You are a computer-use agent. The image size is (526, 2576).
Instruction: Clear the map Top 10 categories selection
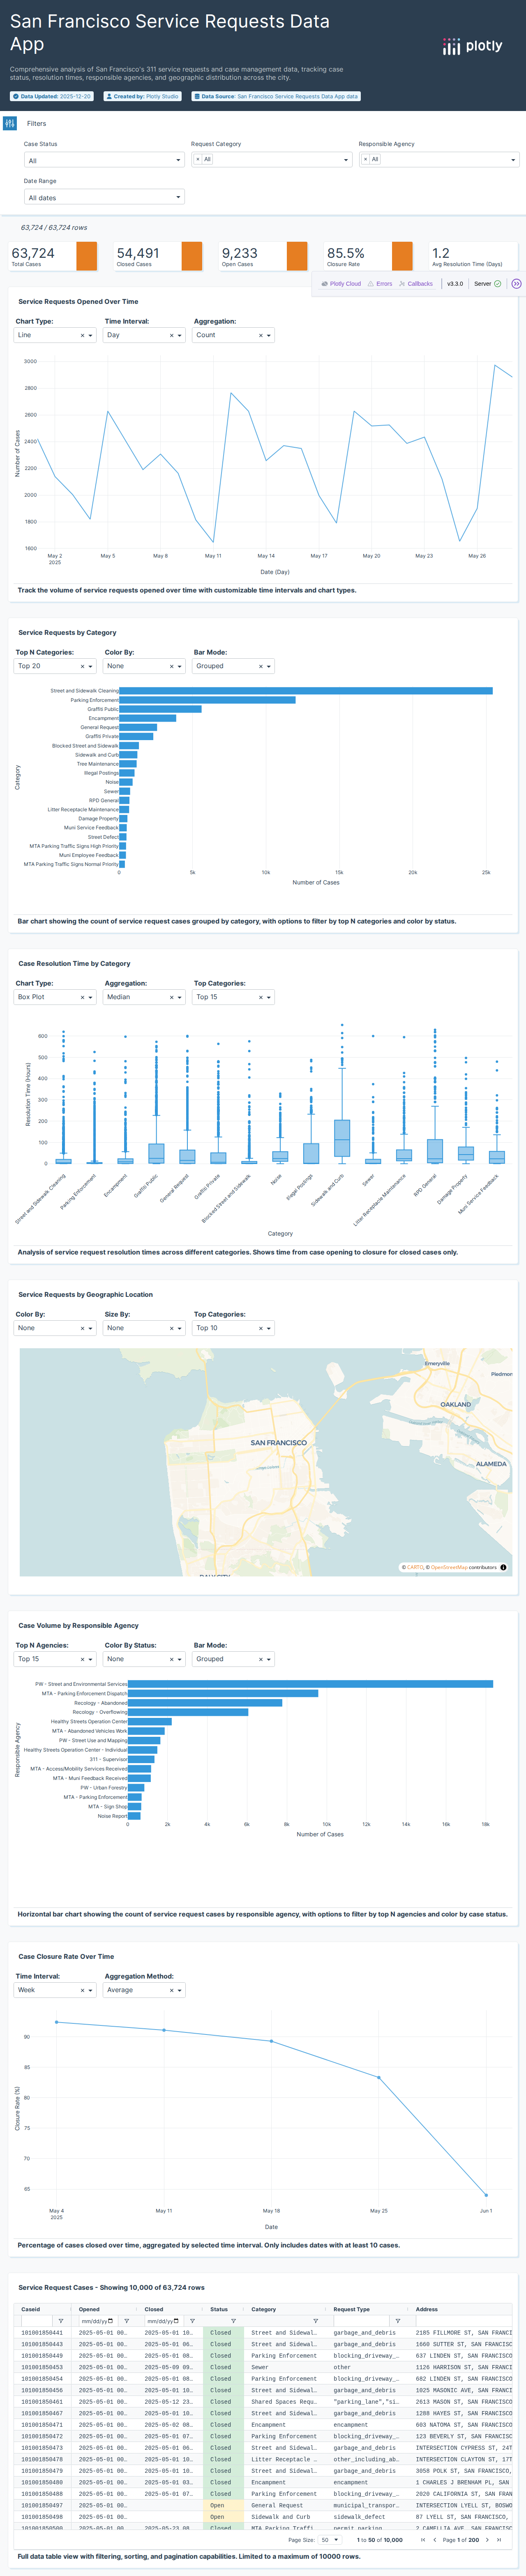(260, 1329)
